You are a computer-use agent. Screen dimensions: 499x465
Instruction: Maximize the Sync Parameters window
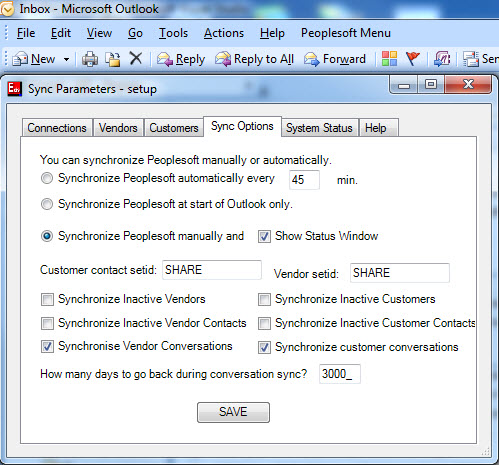click(431, 85)
